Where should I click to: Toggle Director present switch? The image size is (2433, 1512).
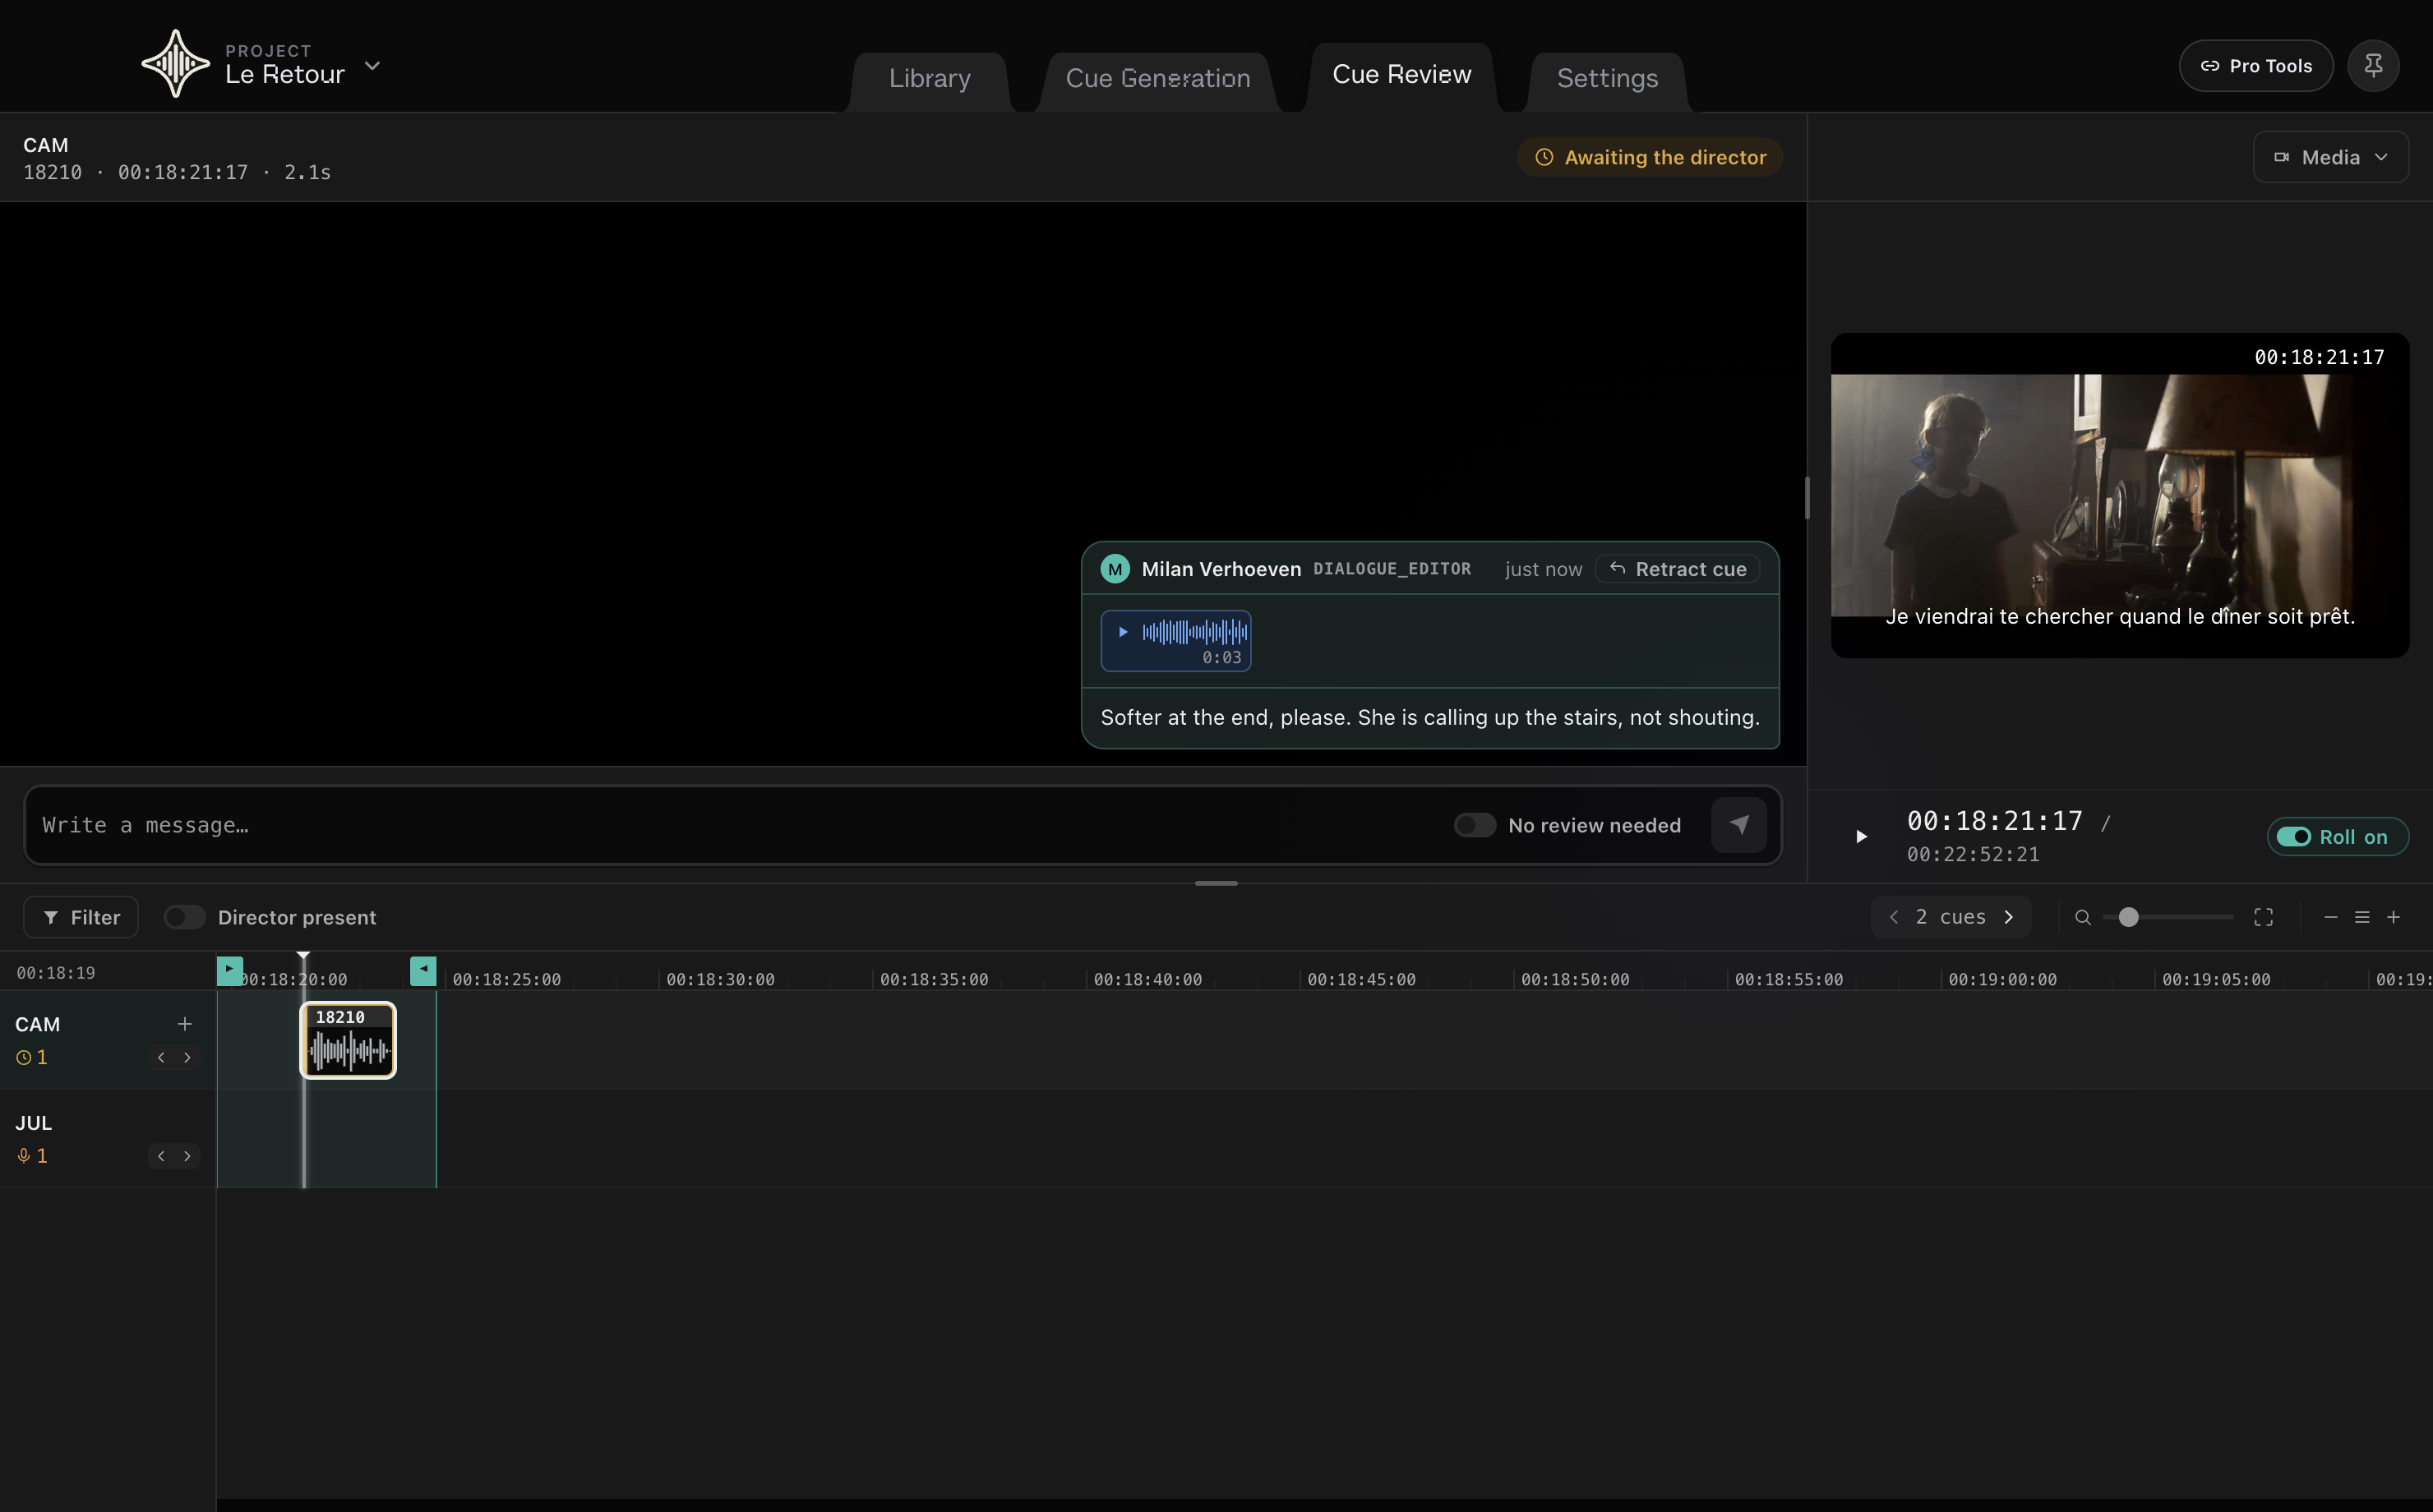point(184,917)
